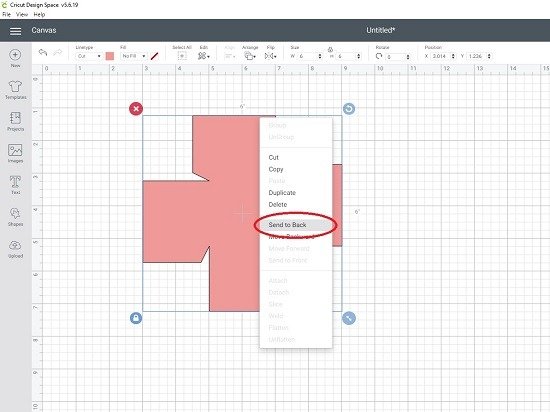Open the Templates panel
550x412 pixels.
click(15, 90)
